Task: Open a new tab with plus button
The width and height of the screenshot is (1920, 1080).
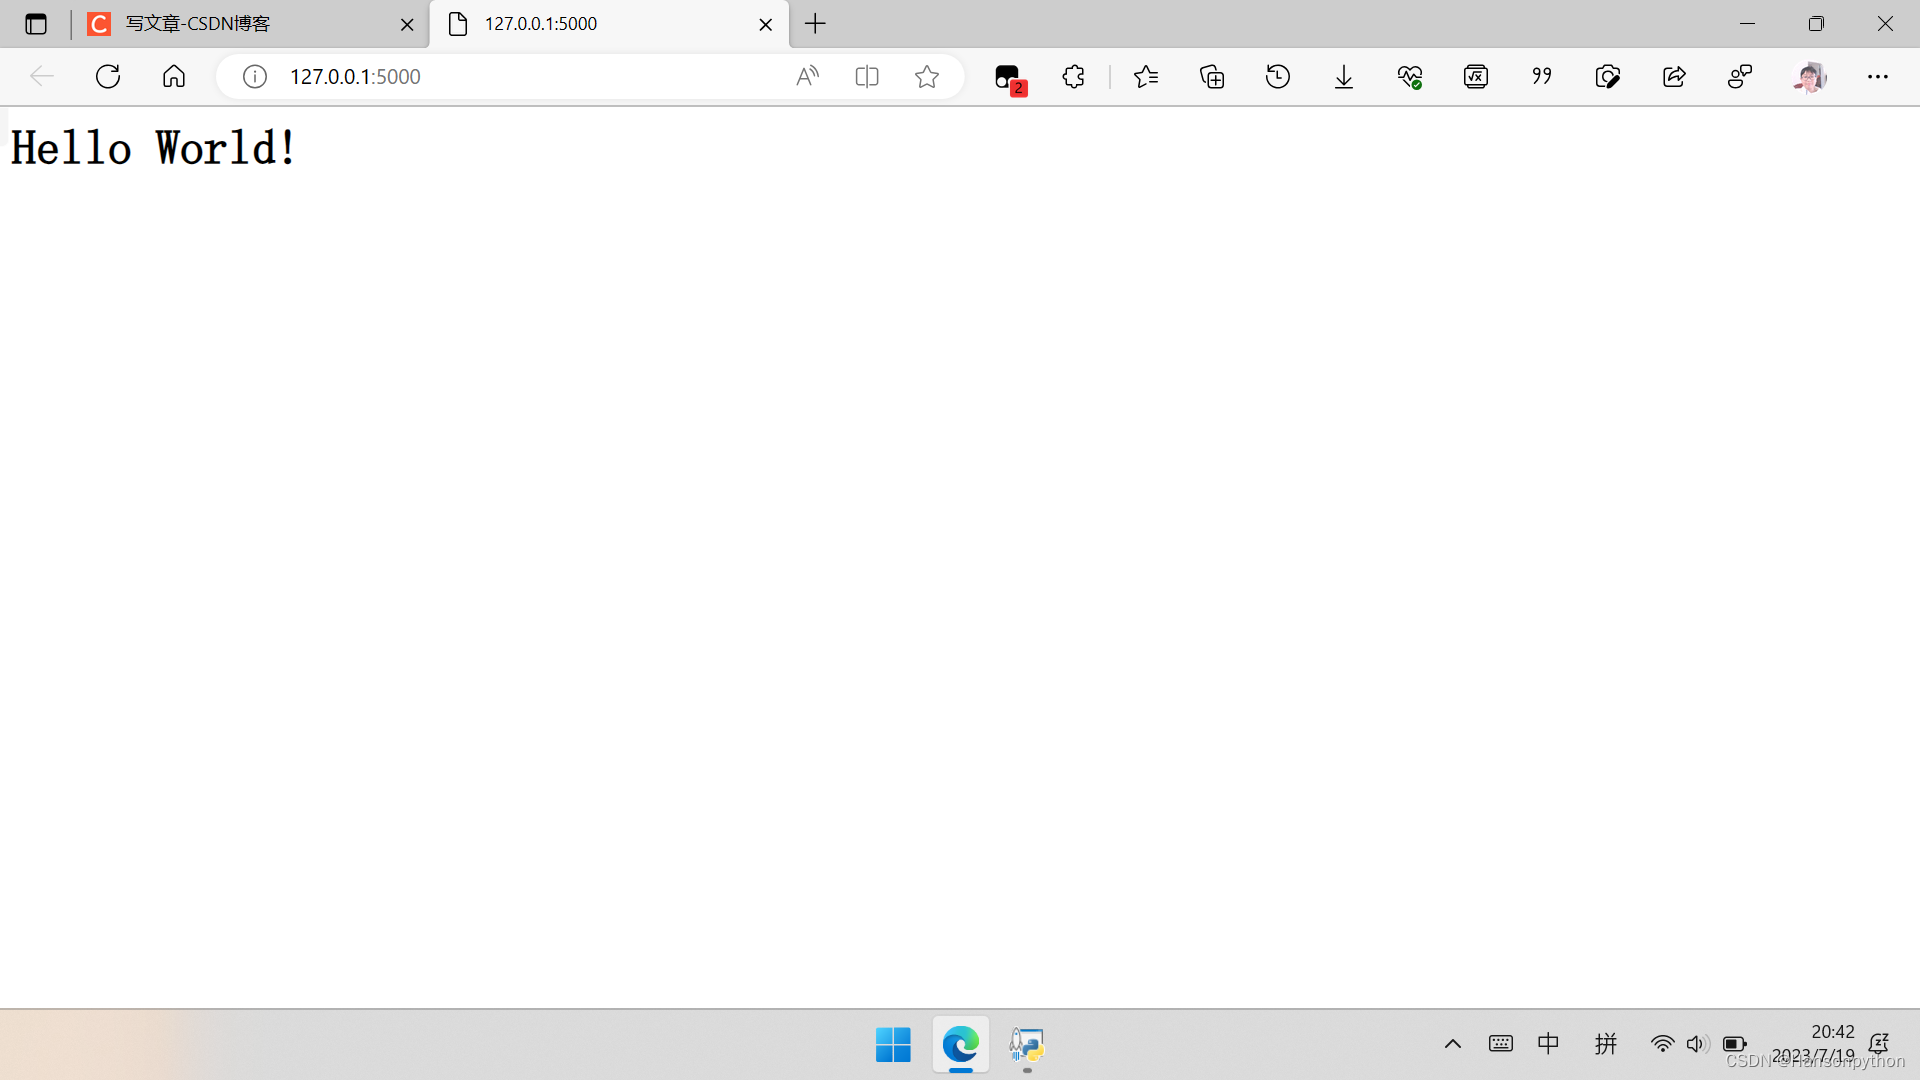Action: (x=816, y=24)
